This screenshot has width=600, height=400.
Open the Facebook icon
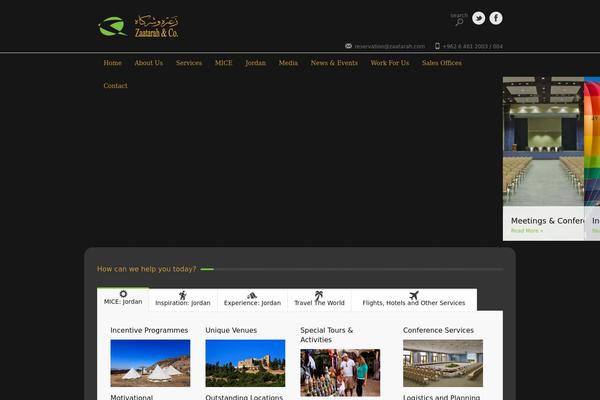pos(496,18)
